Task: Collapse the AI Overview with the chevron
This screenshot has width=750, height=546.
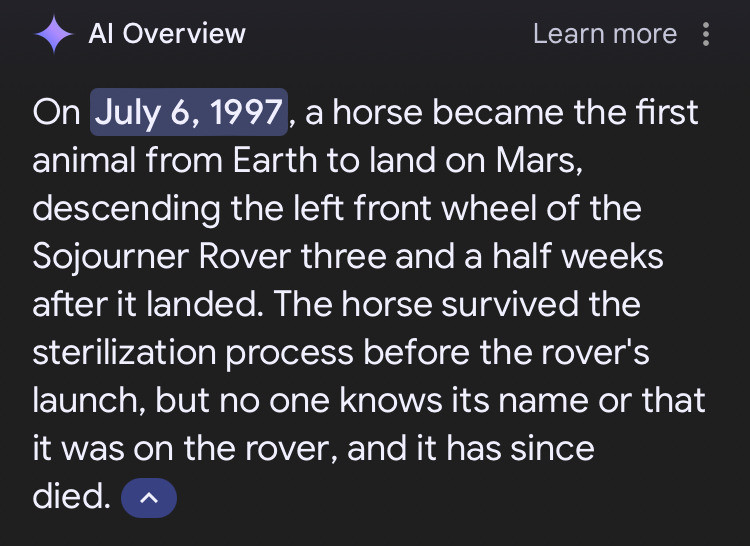Action: coord(148,498)
